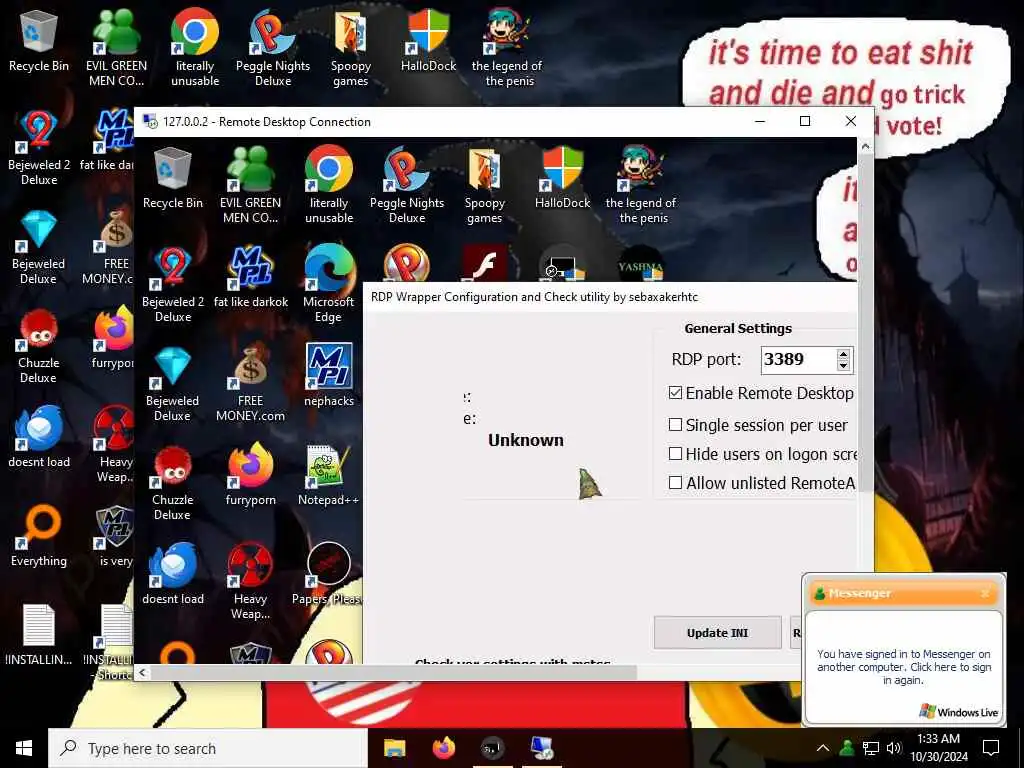
Task: Dismiss the Messenger notification popup
Action: coord(984,594)
